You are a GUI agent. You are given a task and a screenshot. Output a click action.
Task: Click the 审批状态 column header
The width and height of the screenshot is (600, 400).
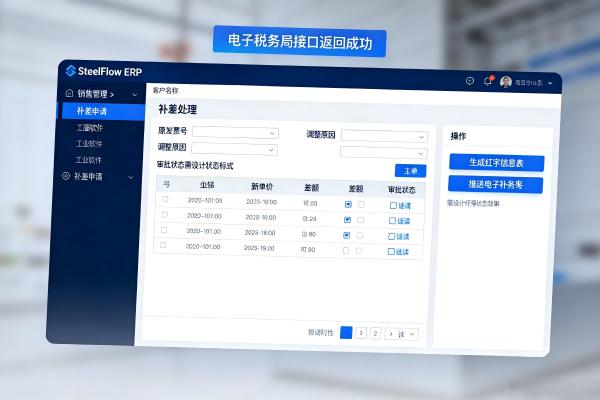point(401,190)
